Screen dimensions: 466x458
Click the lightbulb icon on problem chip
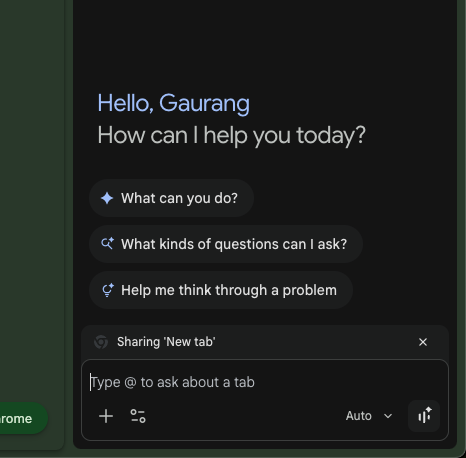click(107, 290)
